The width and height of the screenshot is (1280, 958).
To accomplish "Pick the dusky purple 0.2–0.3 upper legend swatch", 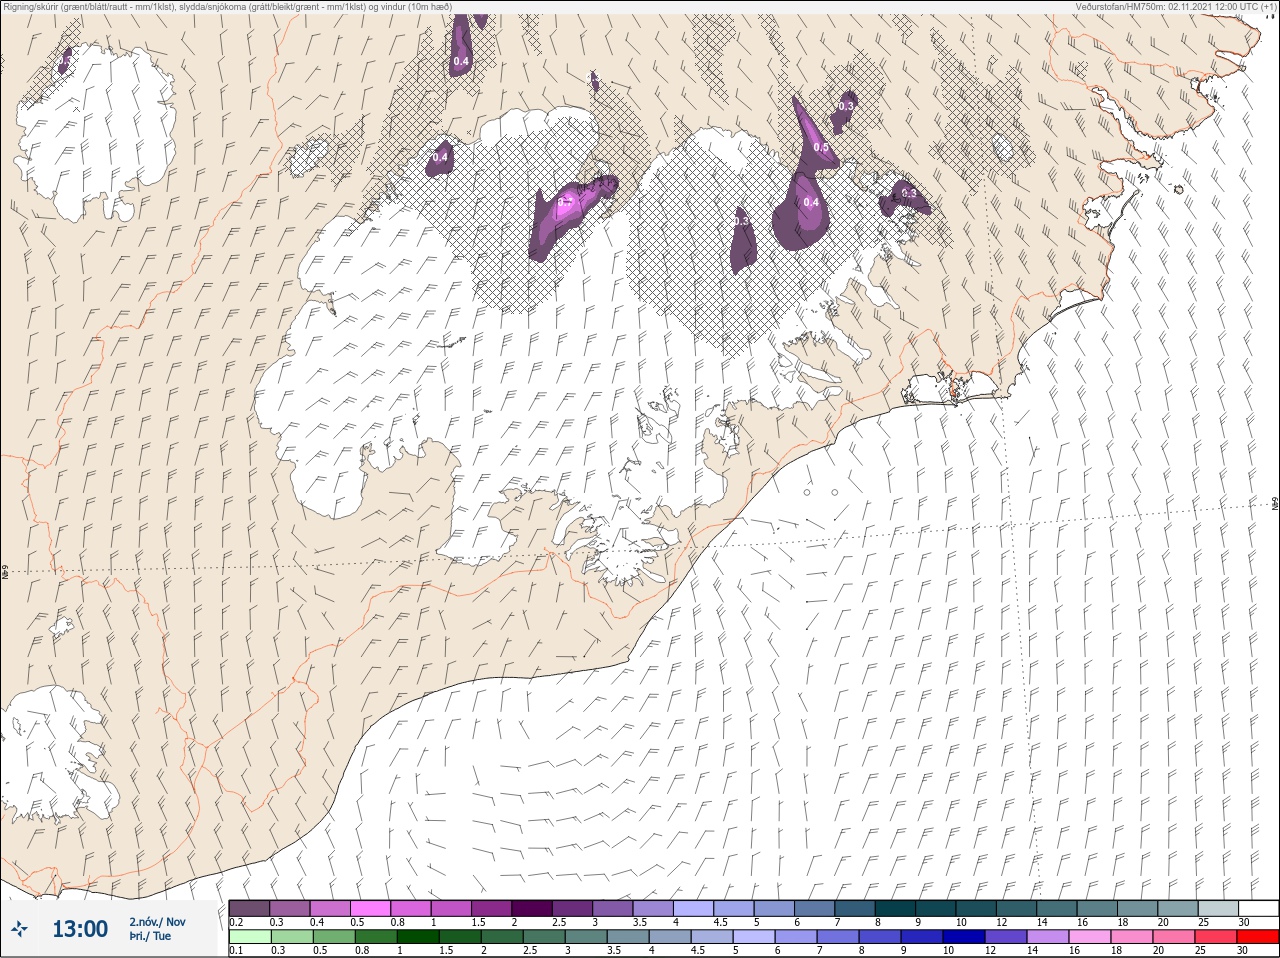I will tap(249, 908).
